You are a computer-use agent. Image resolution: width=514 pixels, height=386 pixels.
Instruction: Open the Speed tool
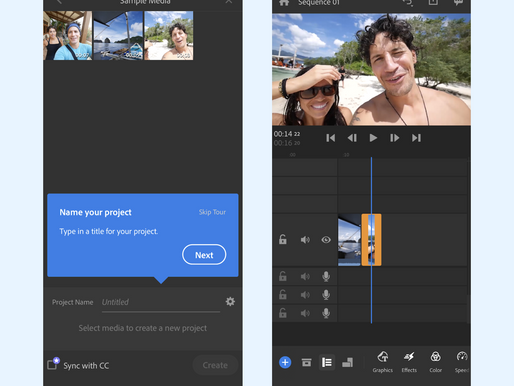(x=462, y=362)
